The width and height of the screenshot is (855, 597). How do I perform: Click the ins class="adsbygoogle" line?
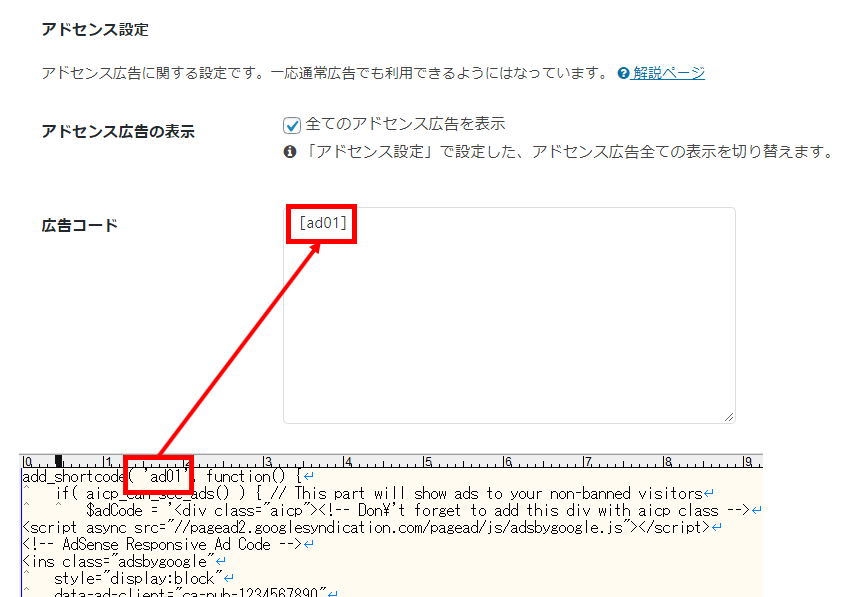click(124, 561)
